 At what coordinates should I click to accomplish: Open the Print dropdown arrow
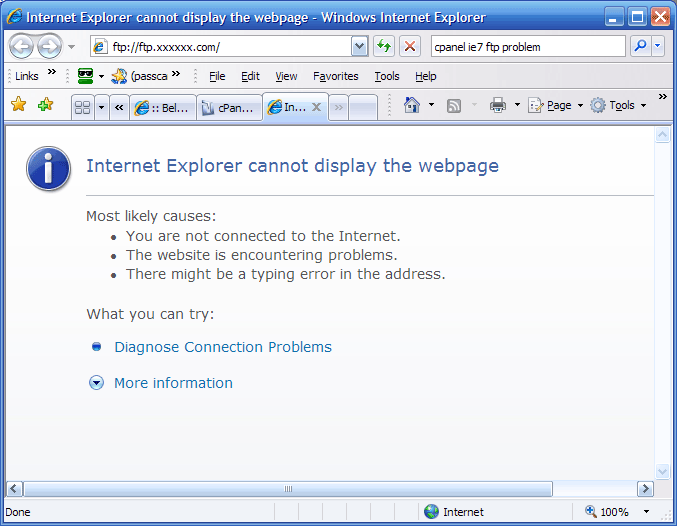517,105
